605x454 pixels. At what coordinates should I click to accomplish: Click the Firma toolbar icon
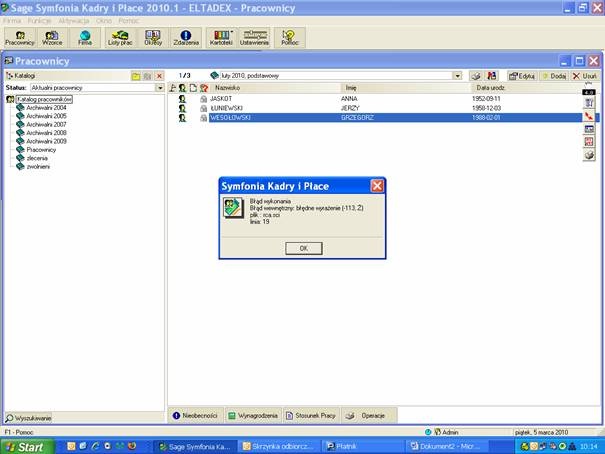[85, 37]
